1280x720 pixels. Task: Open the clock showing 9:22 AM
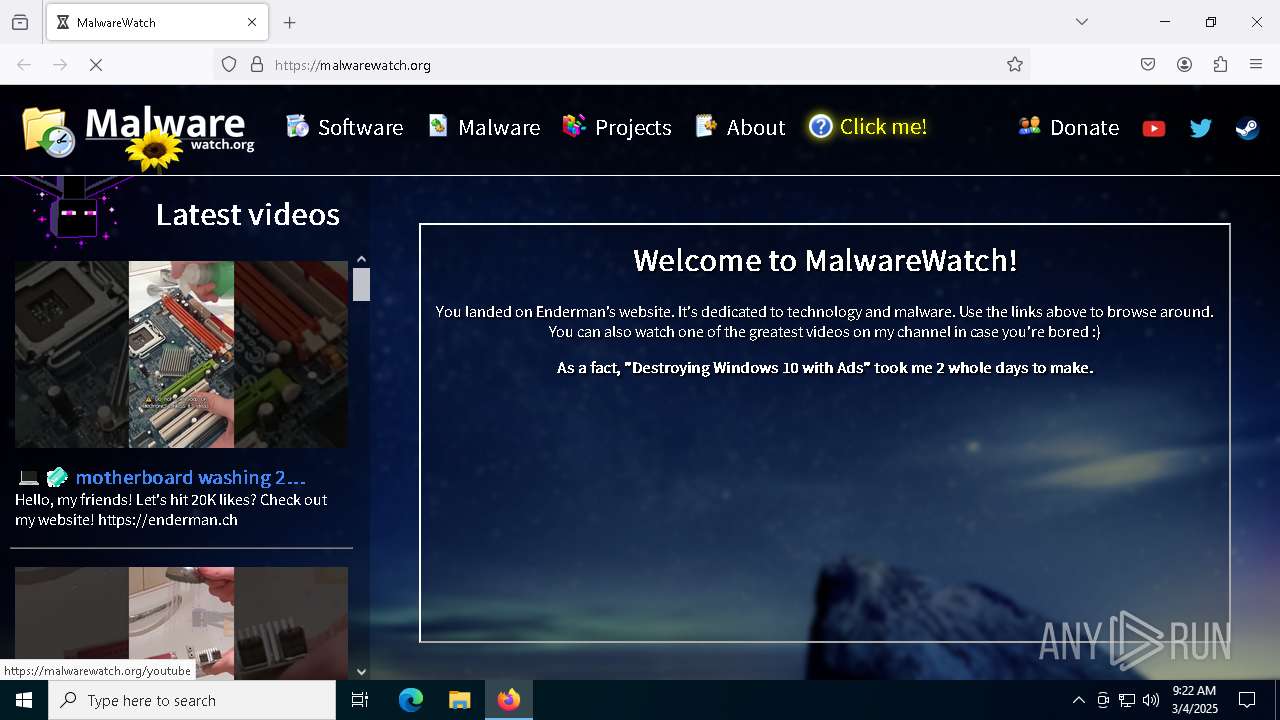(x=1194, y=700)
